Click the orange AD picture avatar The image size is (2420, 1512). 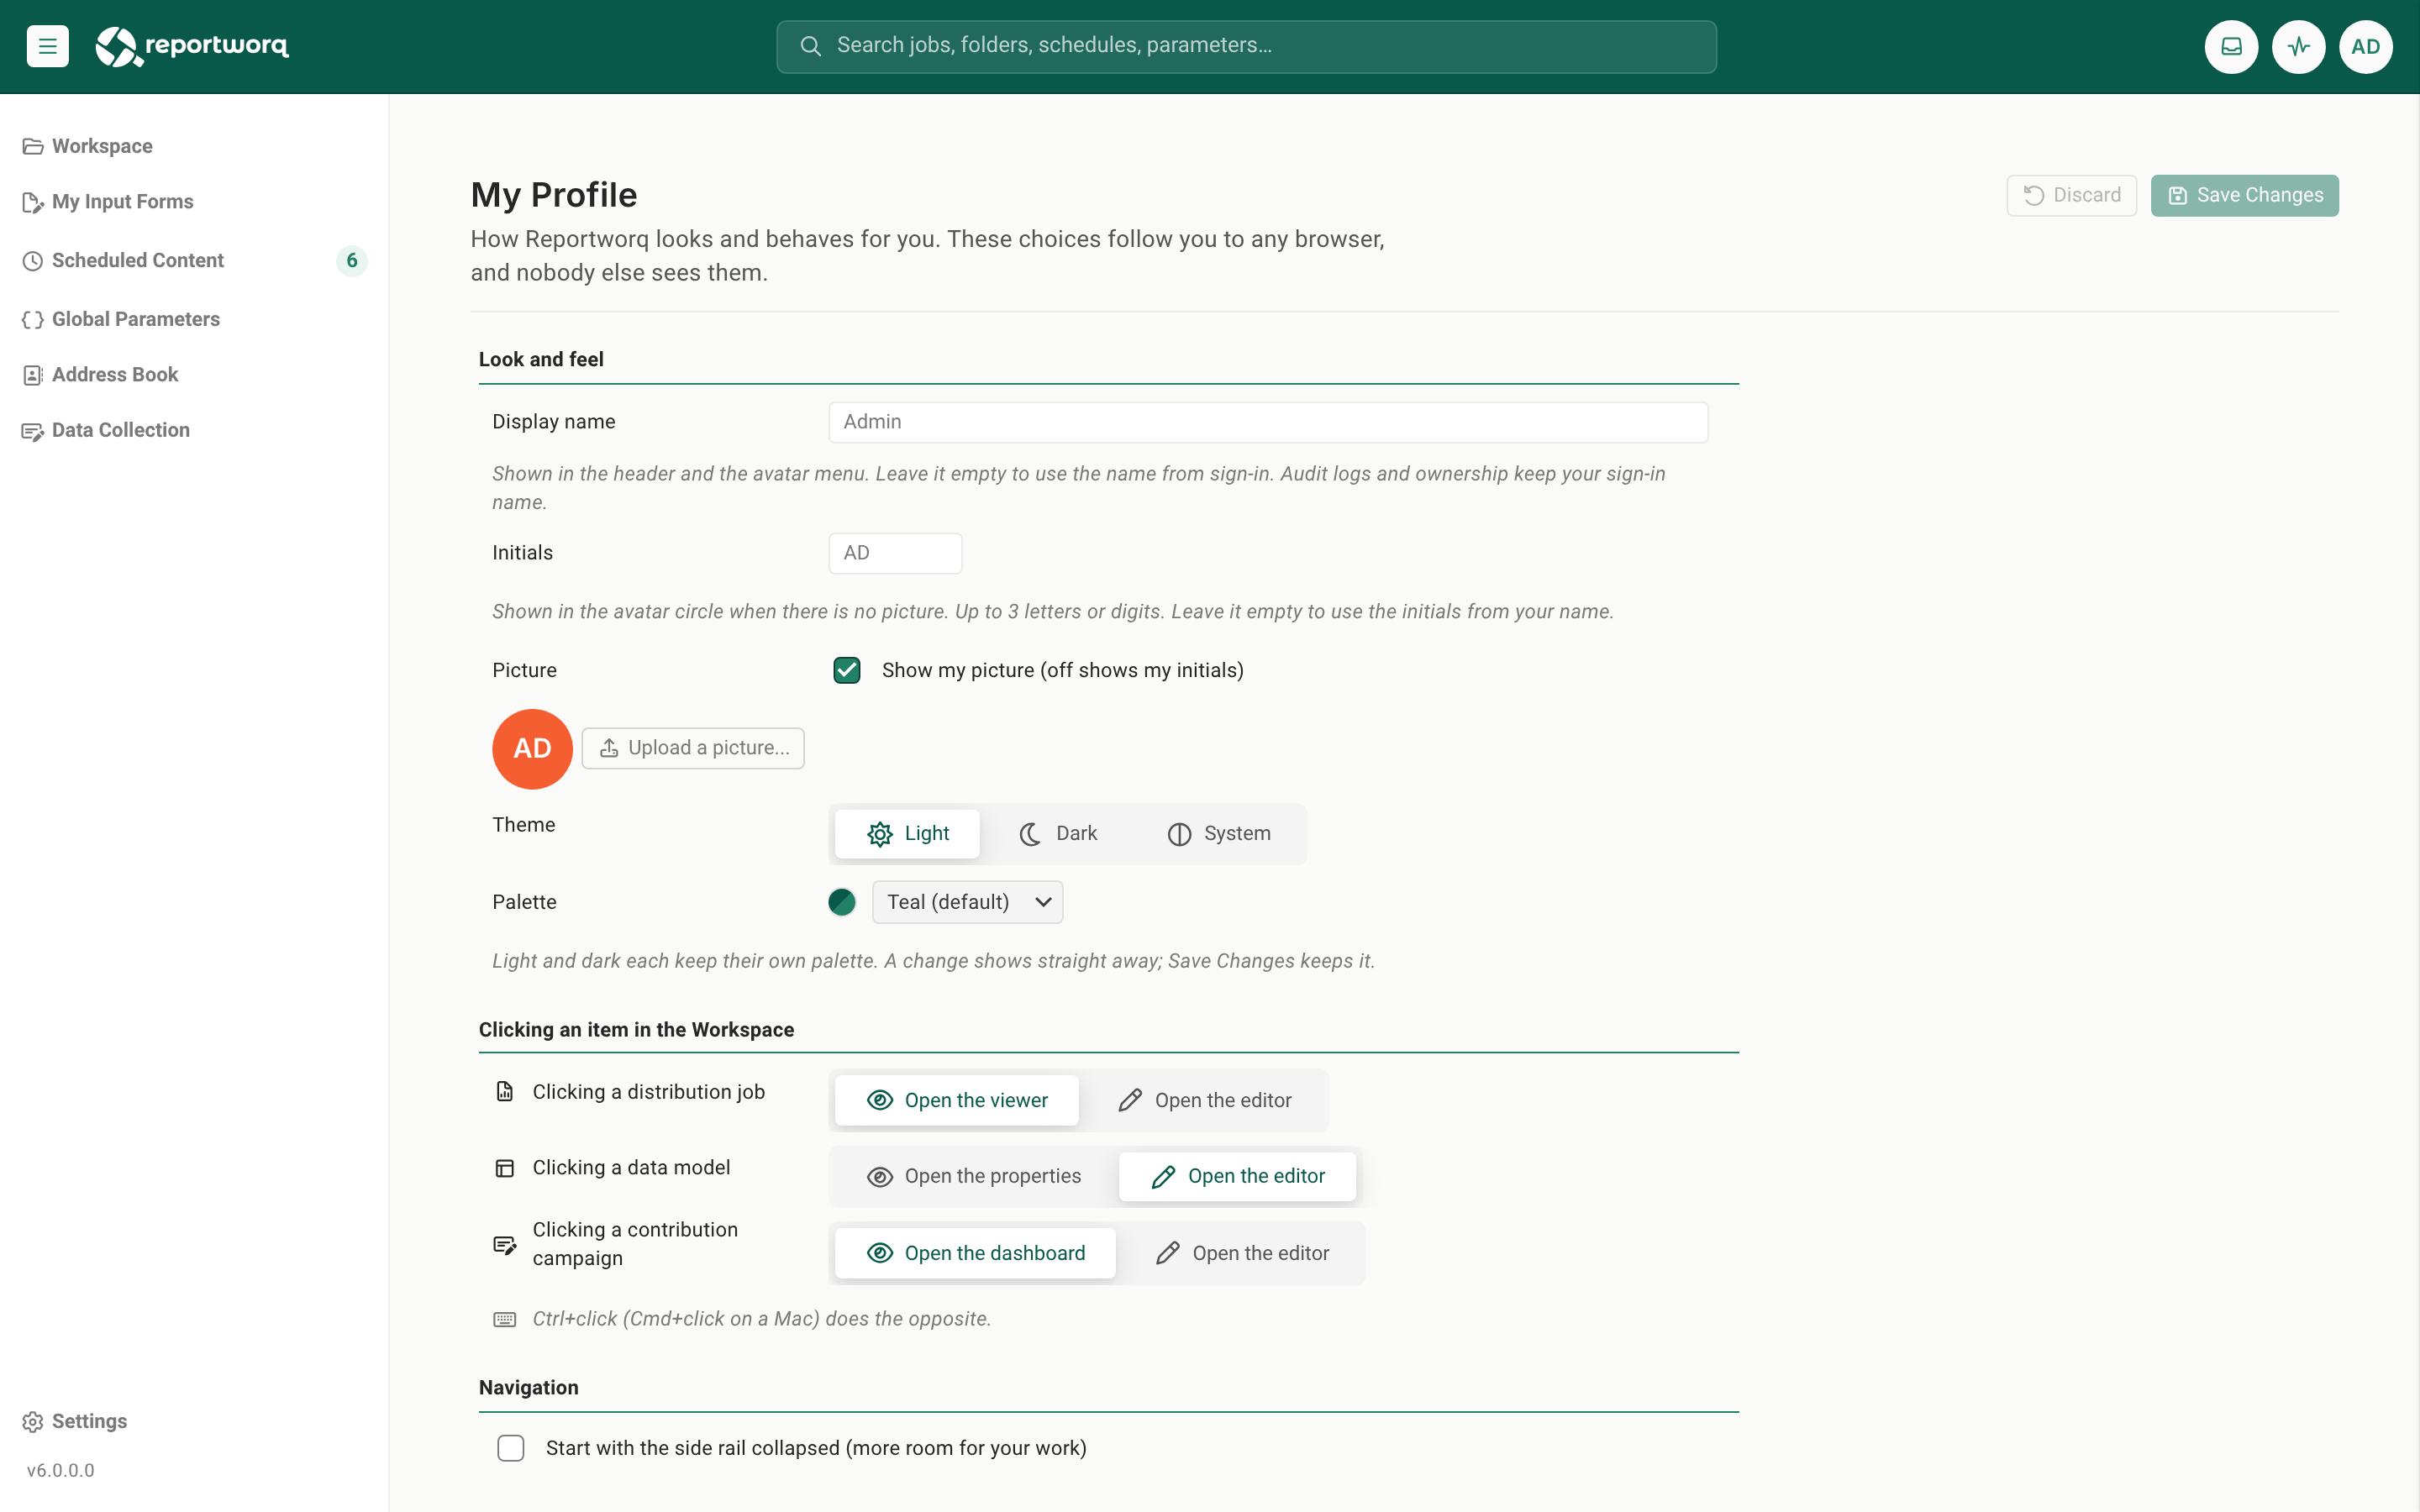pyautogui.click(x=532, y=749)
